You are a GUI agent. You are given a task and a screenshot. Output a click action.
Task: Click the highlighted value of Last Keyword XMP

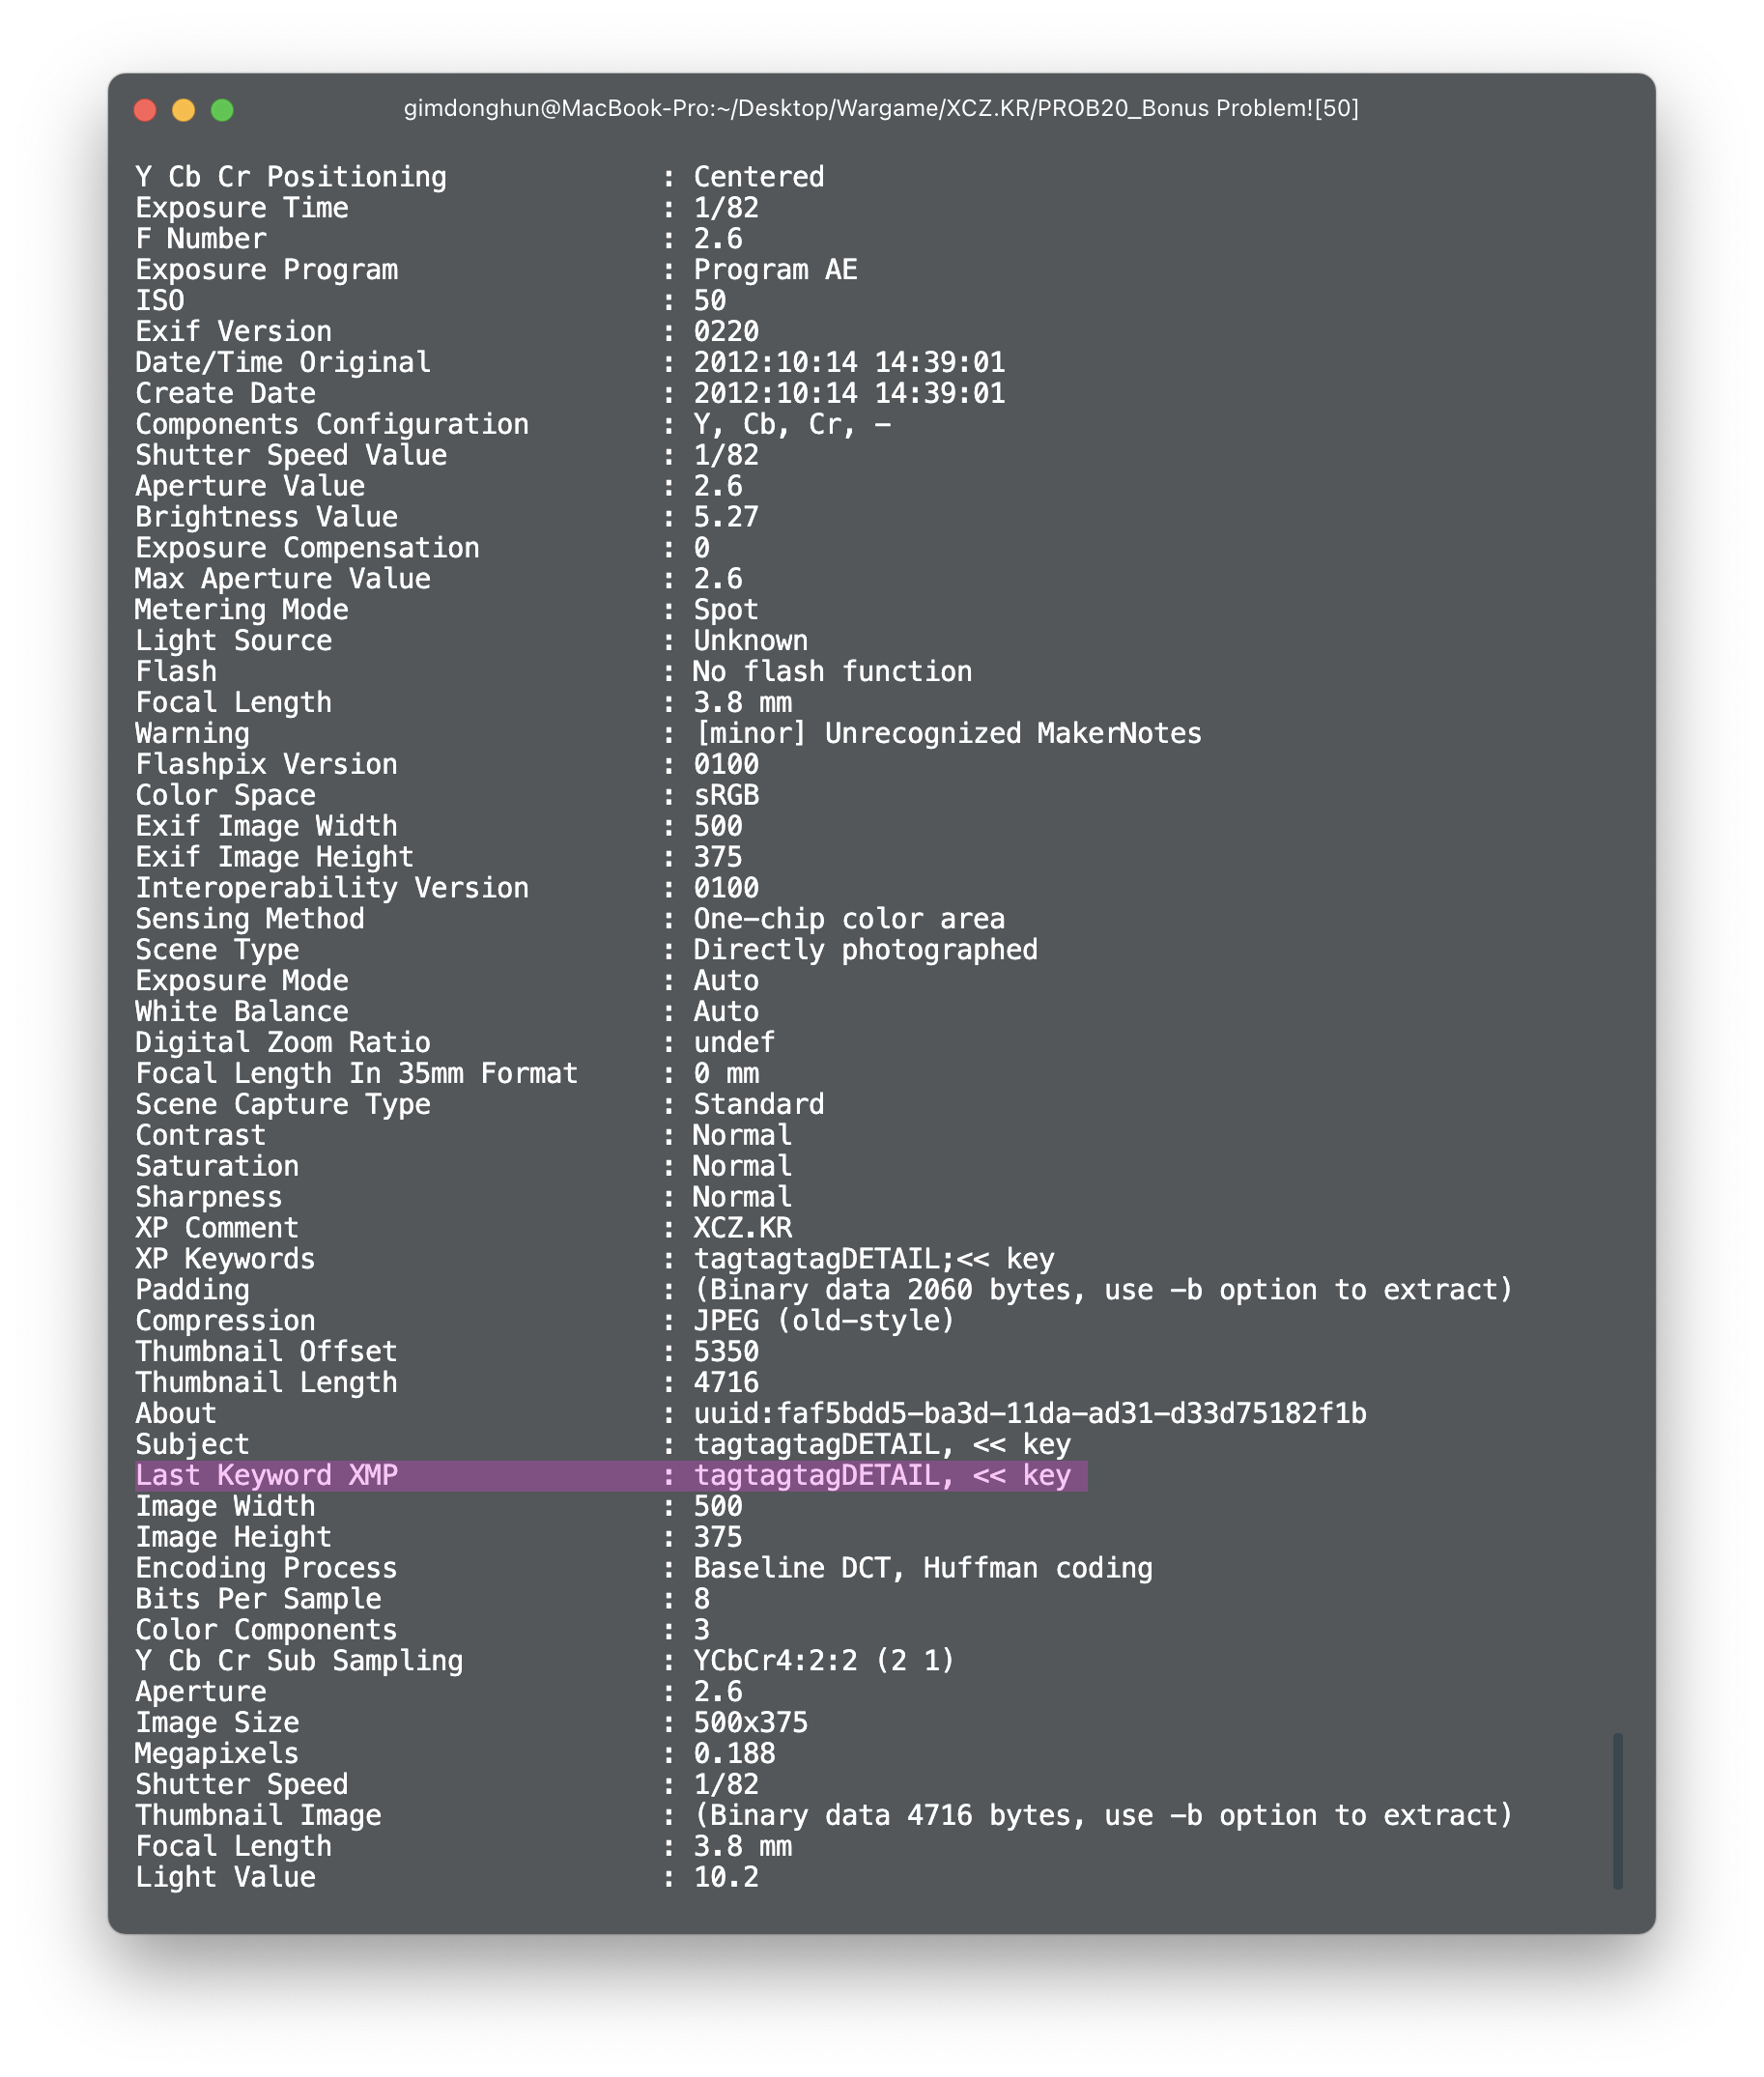(x=882, y=1475)
